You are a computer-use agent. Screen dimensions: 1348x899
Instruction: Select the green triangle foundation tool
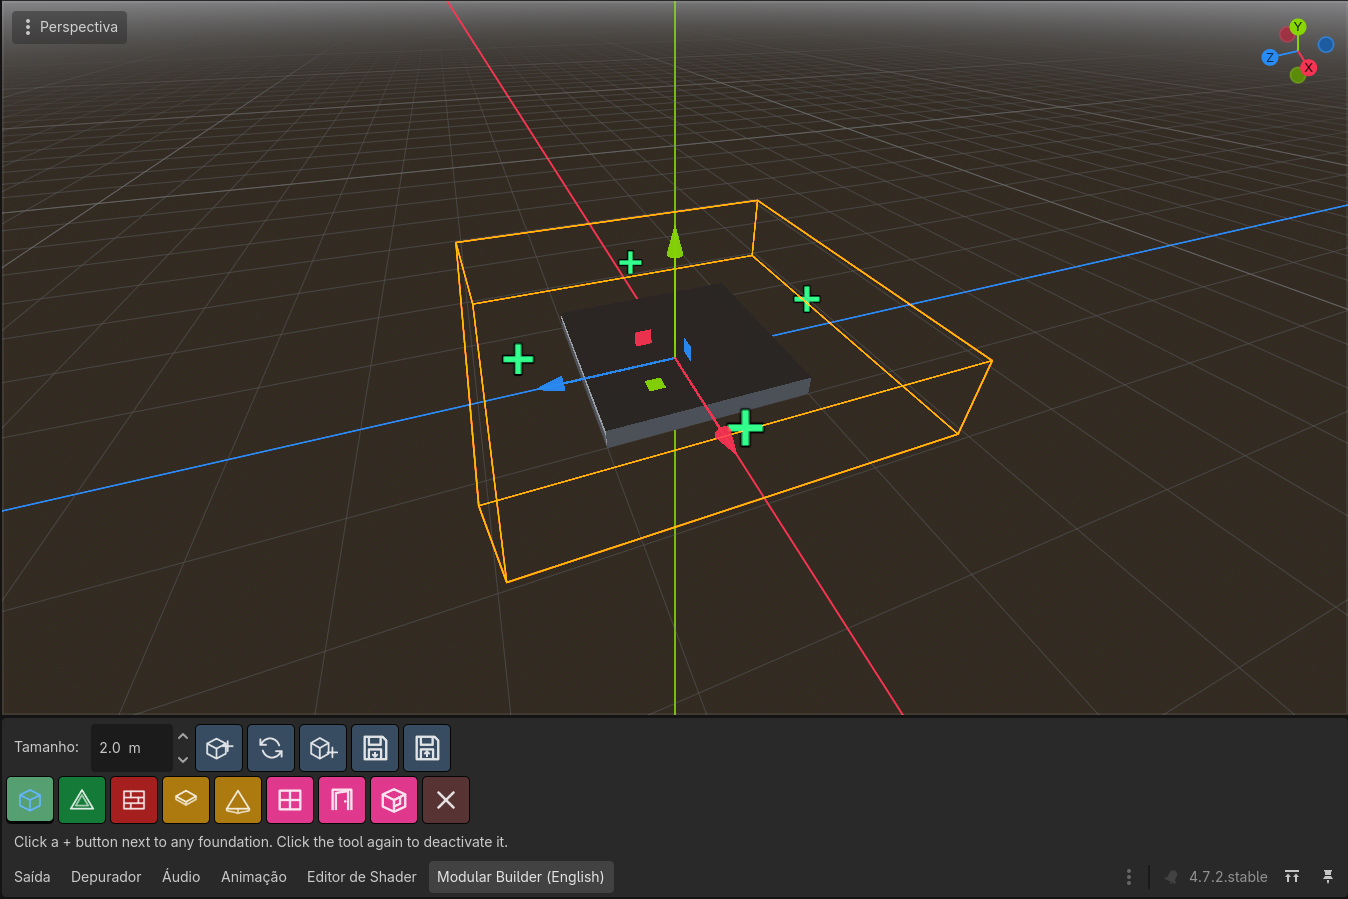point(82,800)
